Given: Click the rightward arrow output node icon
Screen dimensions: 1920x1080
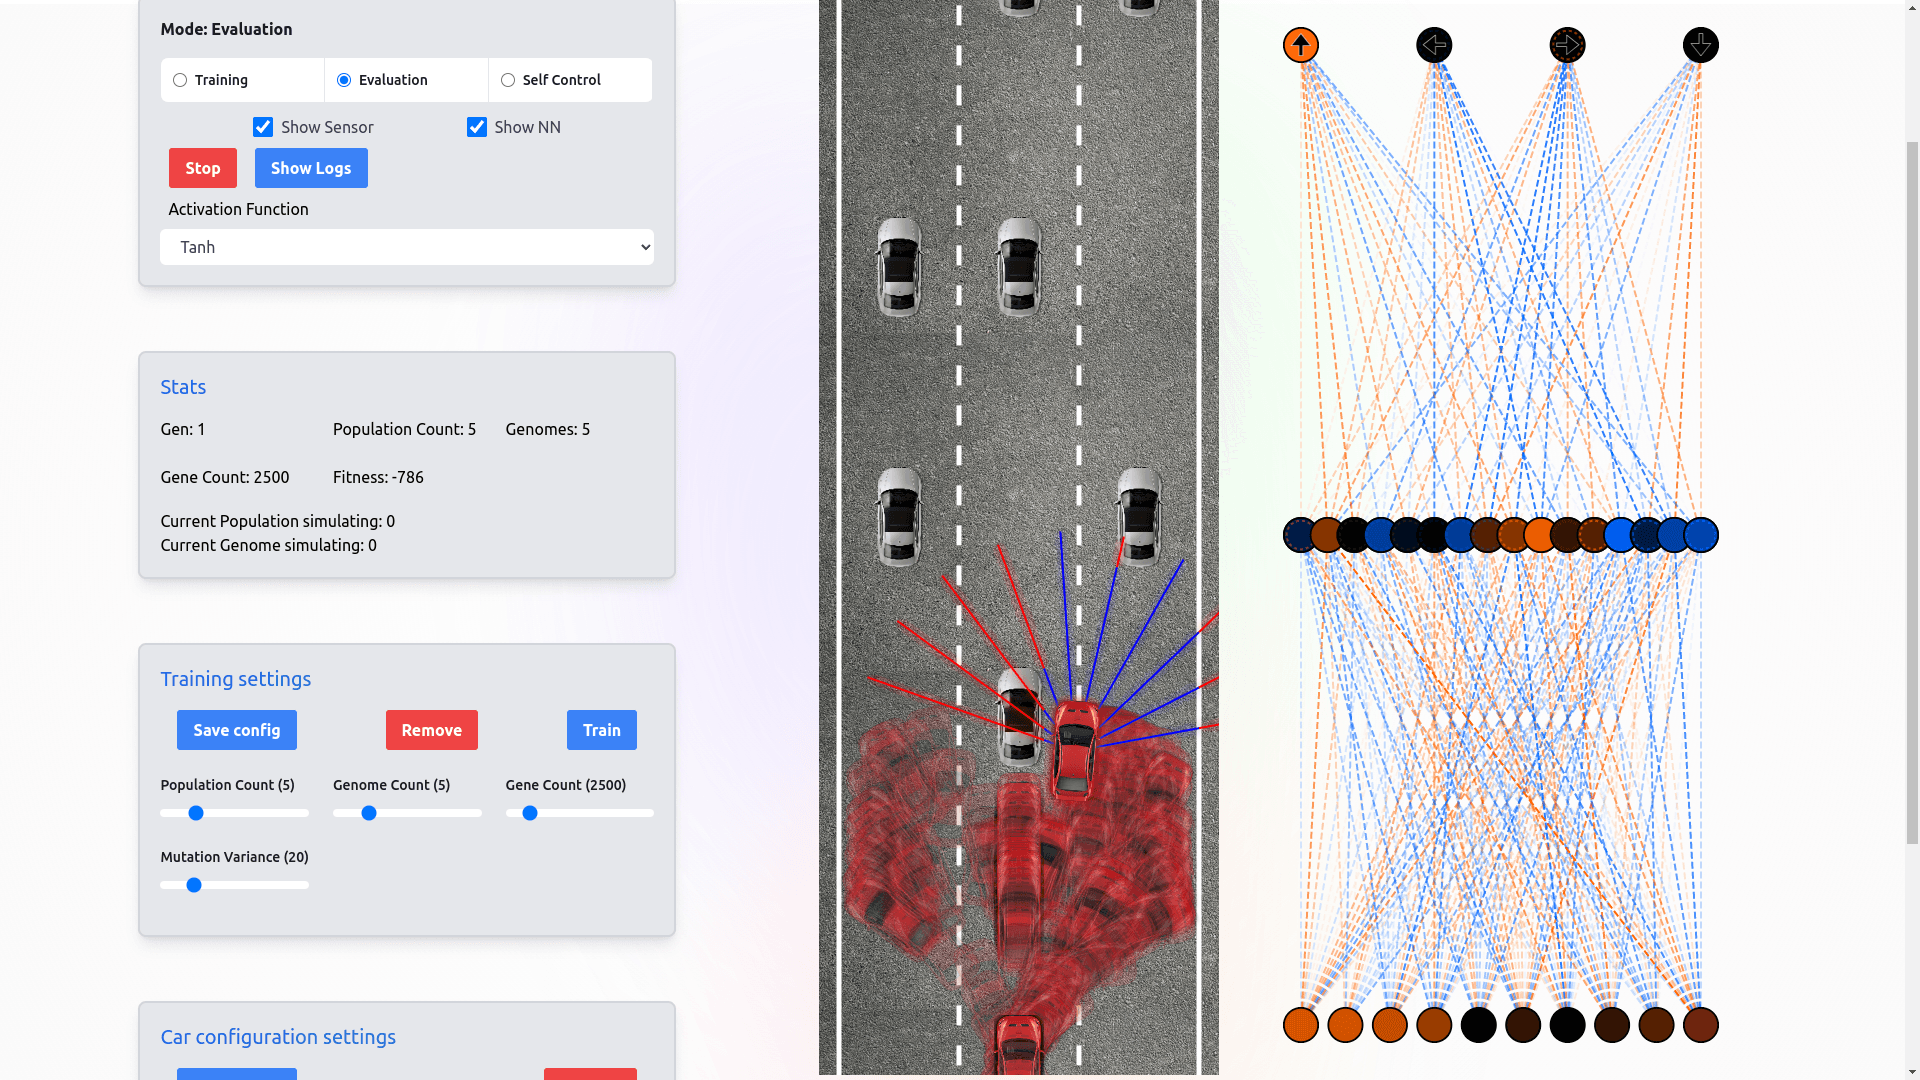Looking at the screenshot, I should pos(1568,45).
